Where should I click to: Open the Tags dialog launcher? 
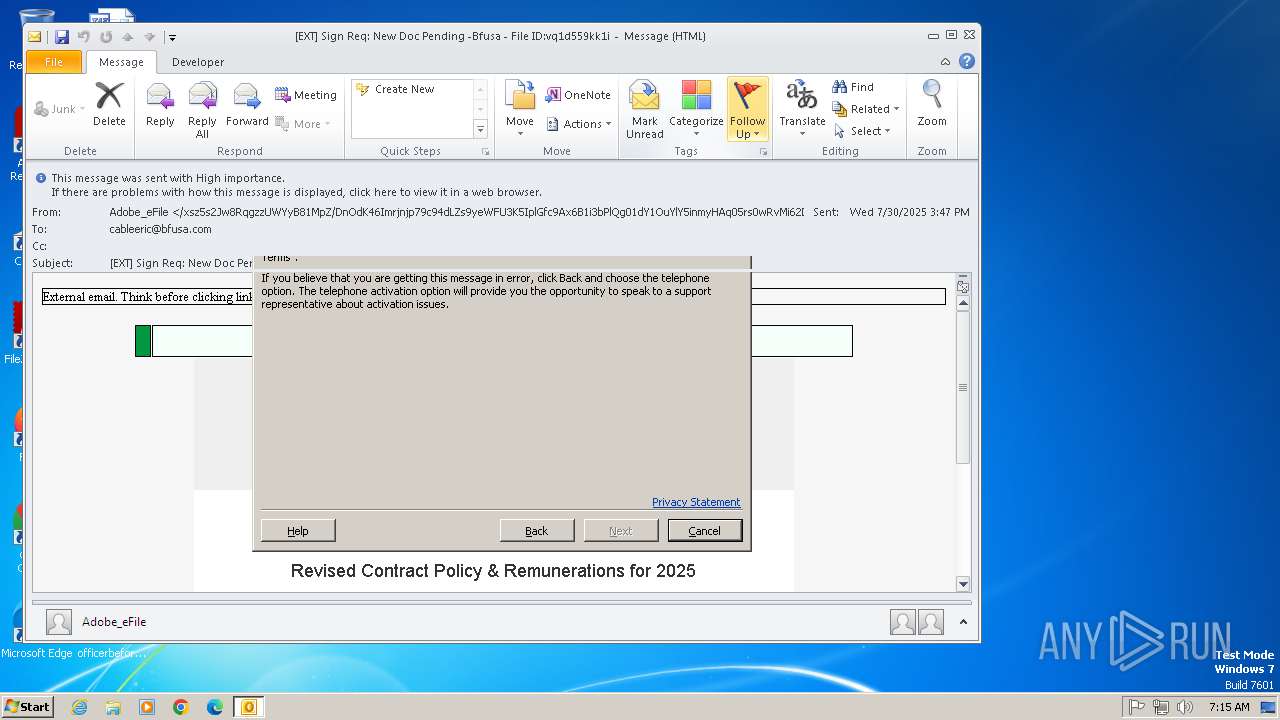click(x=763, y=152)
